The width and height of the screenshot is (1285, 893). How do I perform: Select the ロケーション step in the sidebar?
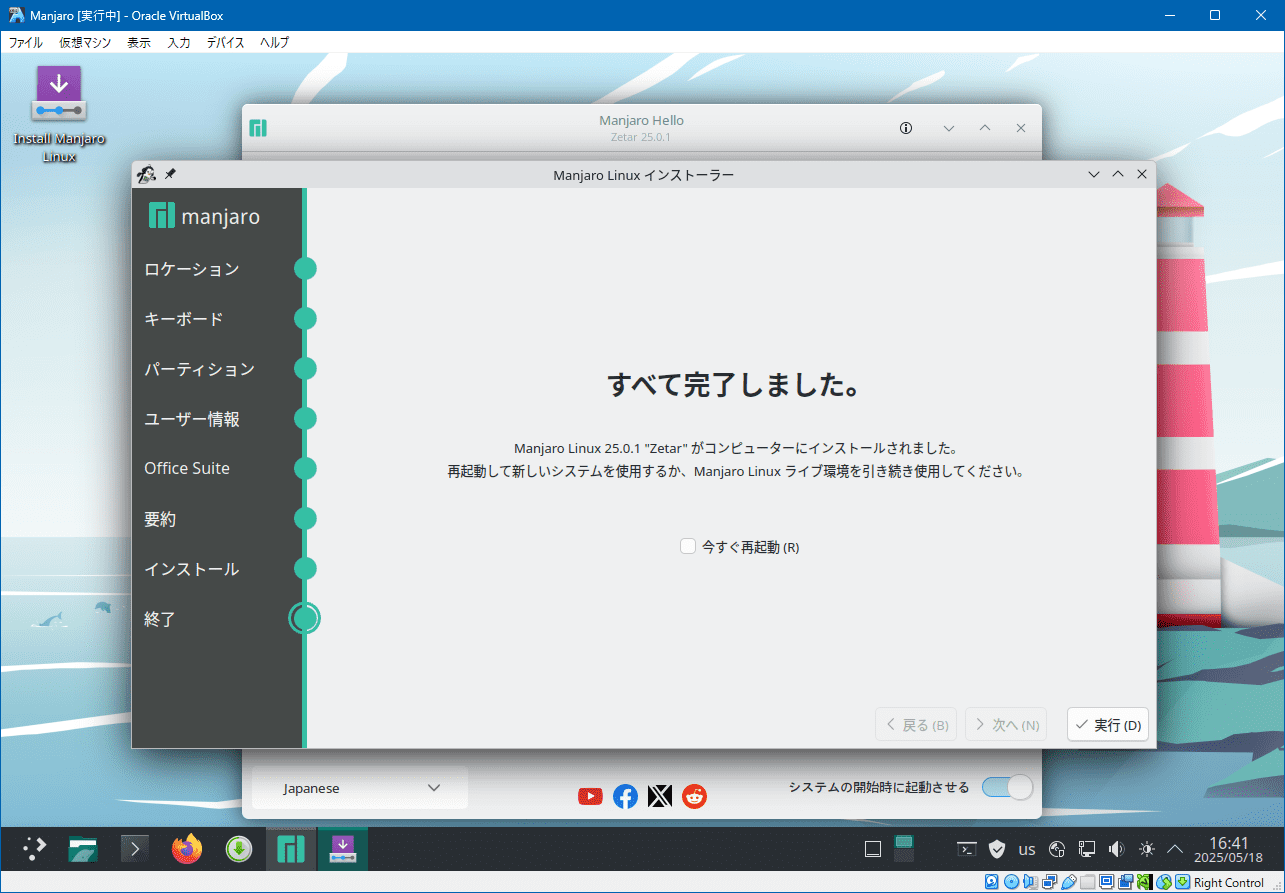click(x=192, y=269)
